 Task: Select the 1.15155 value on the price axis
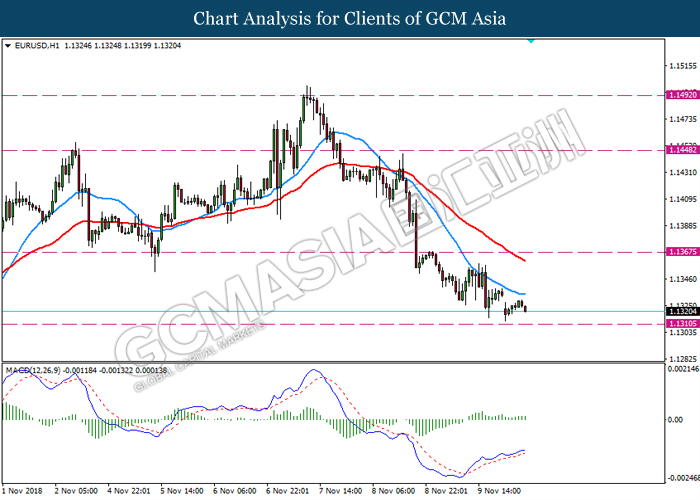[x=683, y=66]
